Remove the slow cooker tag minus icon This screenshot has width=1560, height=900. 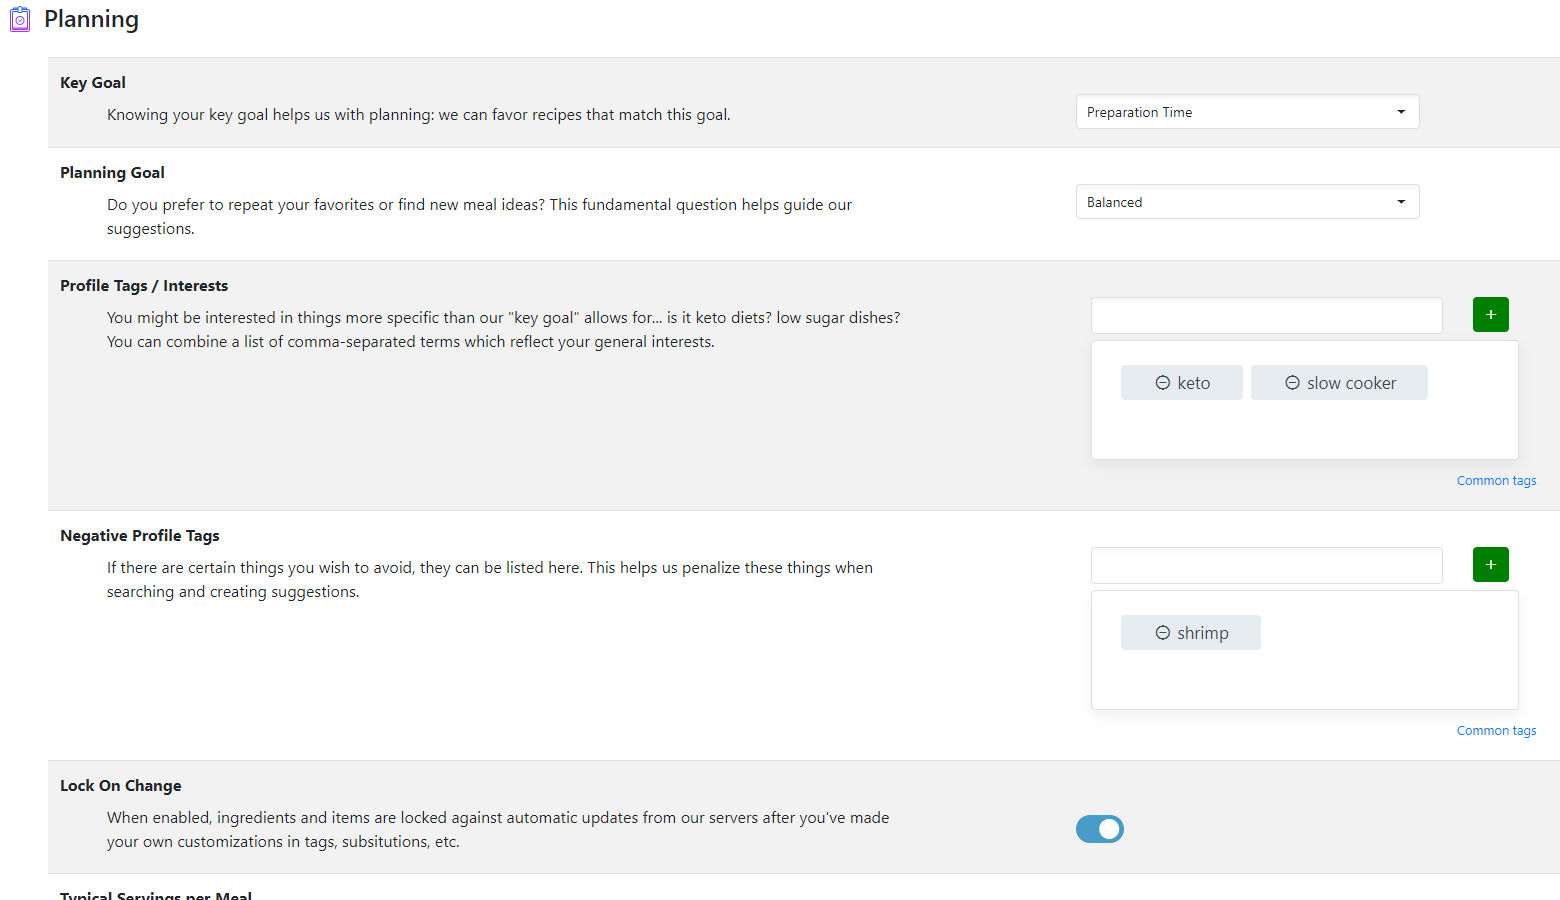click(1292, 383)
